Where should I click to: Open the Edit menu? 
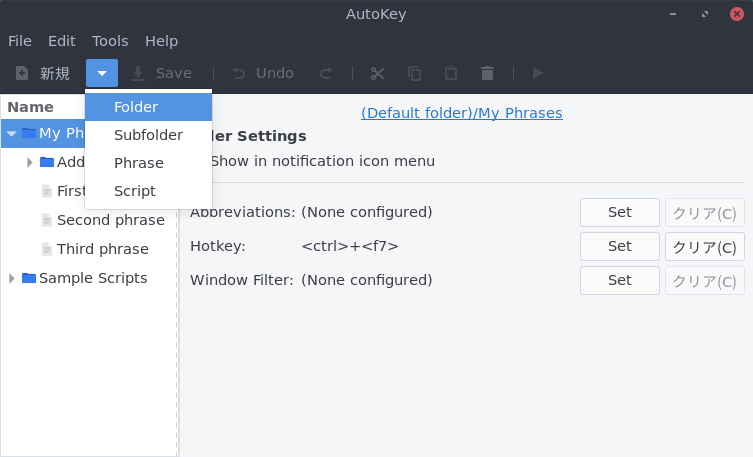[x=61, y=41]
